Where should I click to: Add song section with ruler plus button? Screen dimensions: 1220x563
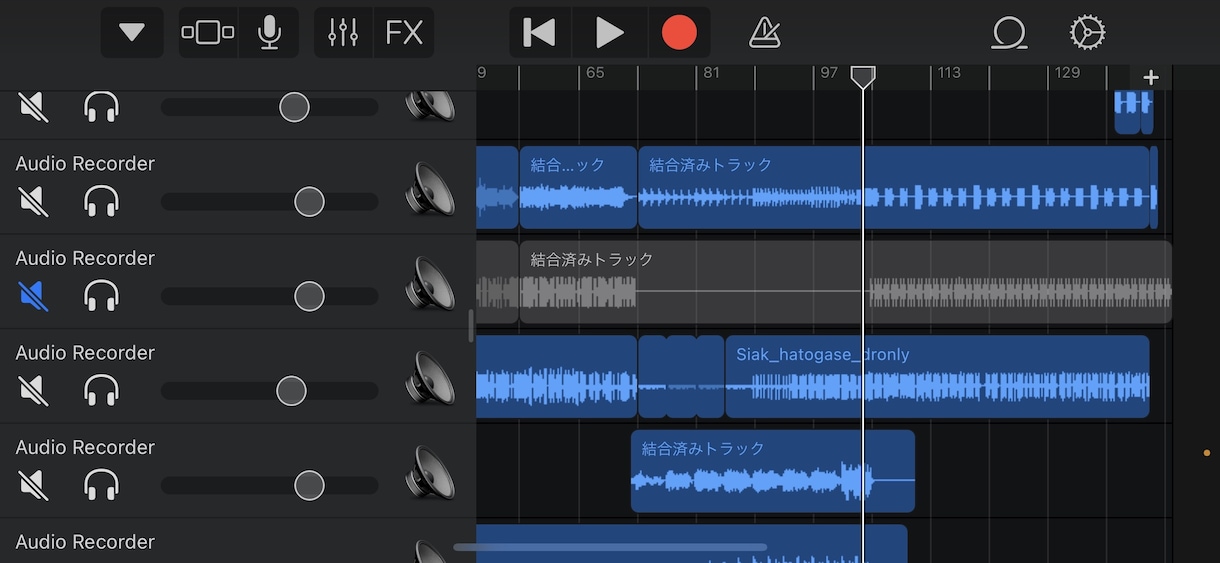pyautogui.click(x=1151, y=77)
